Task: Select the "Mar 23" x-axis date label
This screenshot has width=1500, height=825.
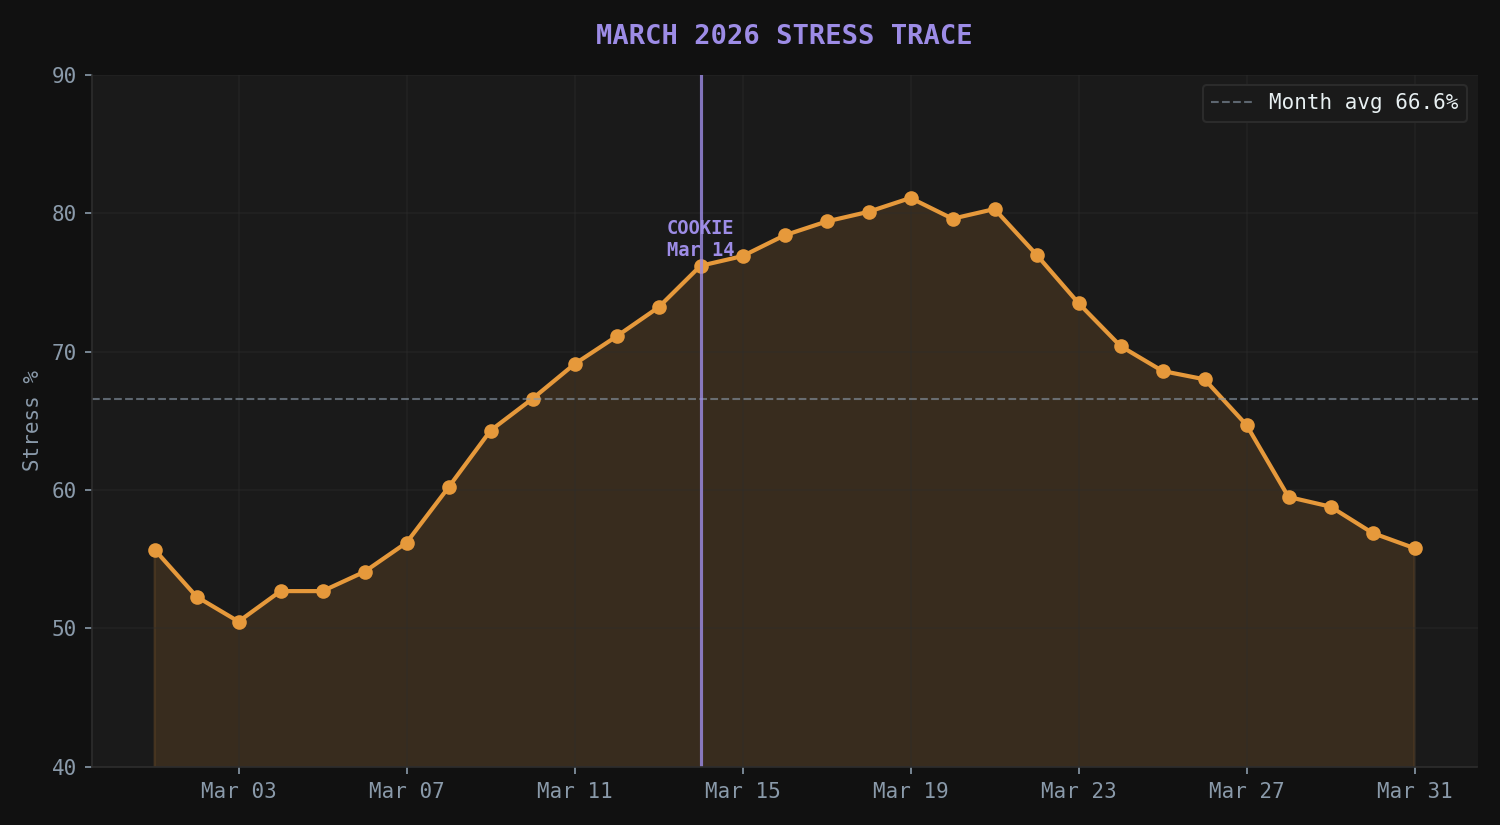Action: click(1079, 791)
